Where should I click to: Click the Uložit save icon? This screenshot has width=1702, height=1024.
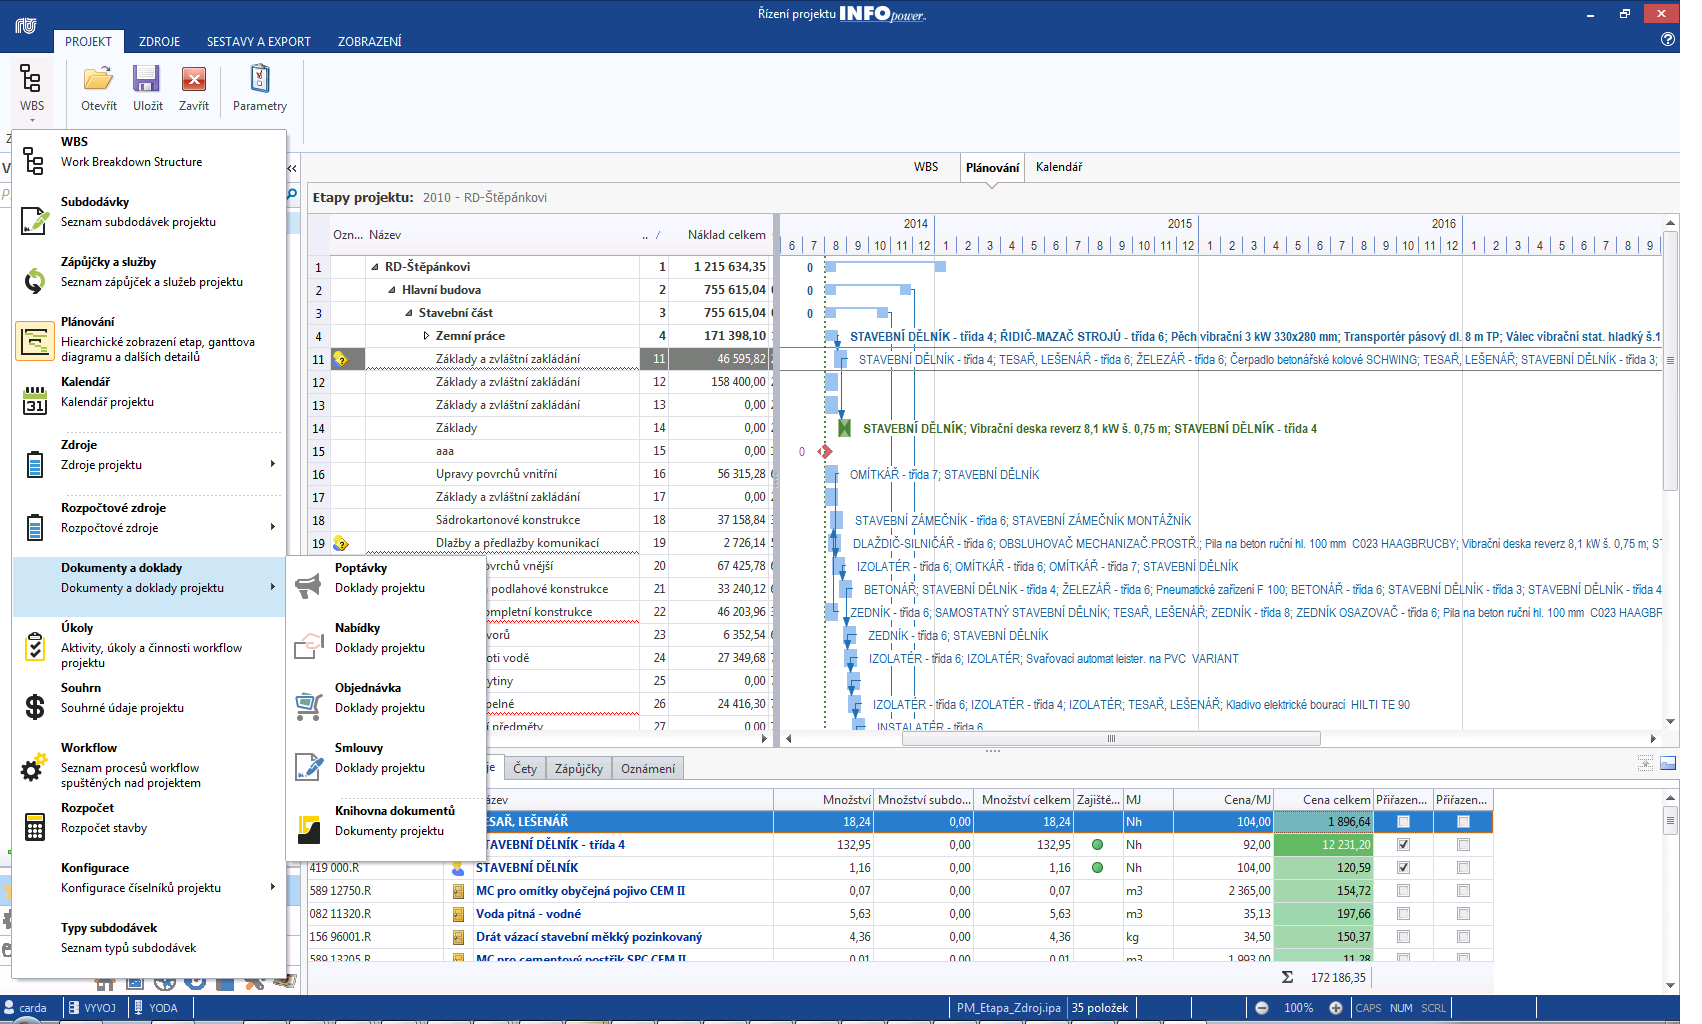[147, 80]
